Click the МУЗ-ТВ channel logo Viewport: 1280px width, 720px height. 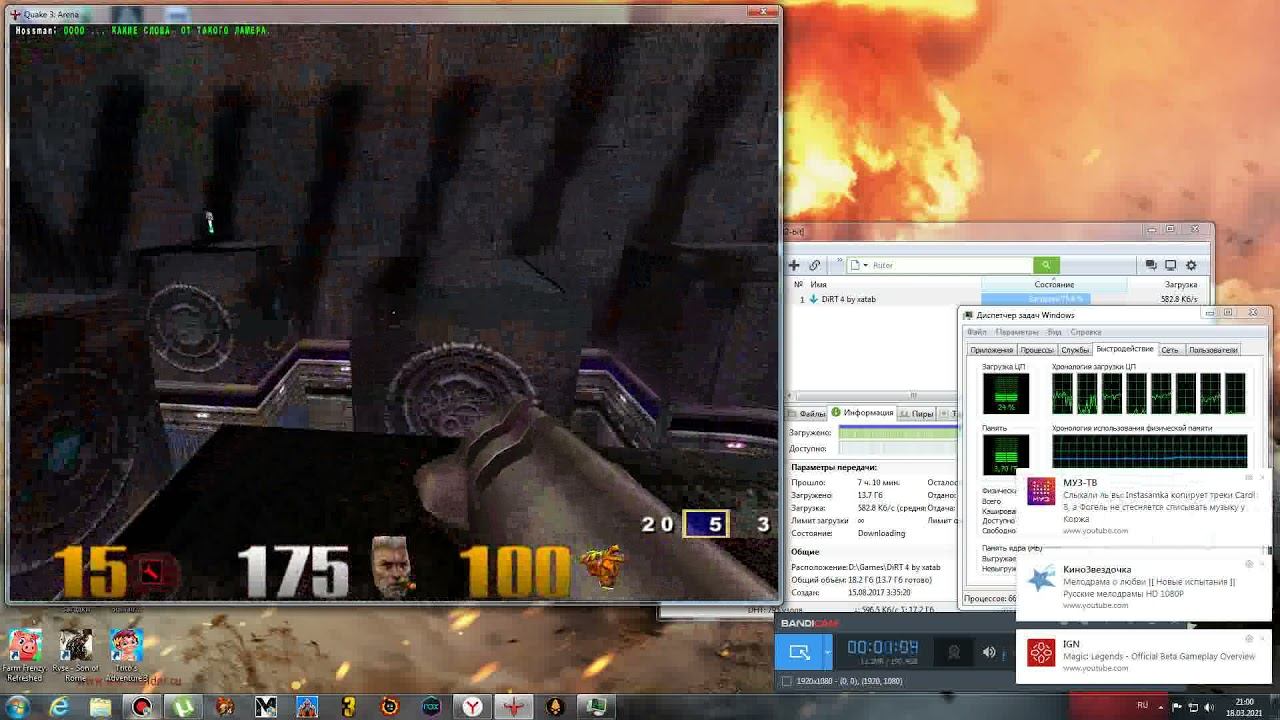click(1041, 491)
